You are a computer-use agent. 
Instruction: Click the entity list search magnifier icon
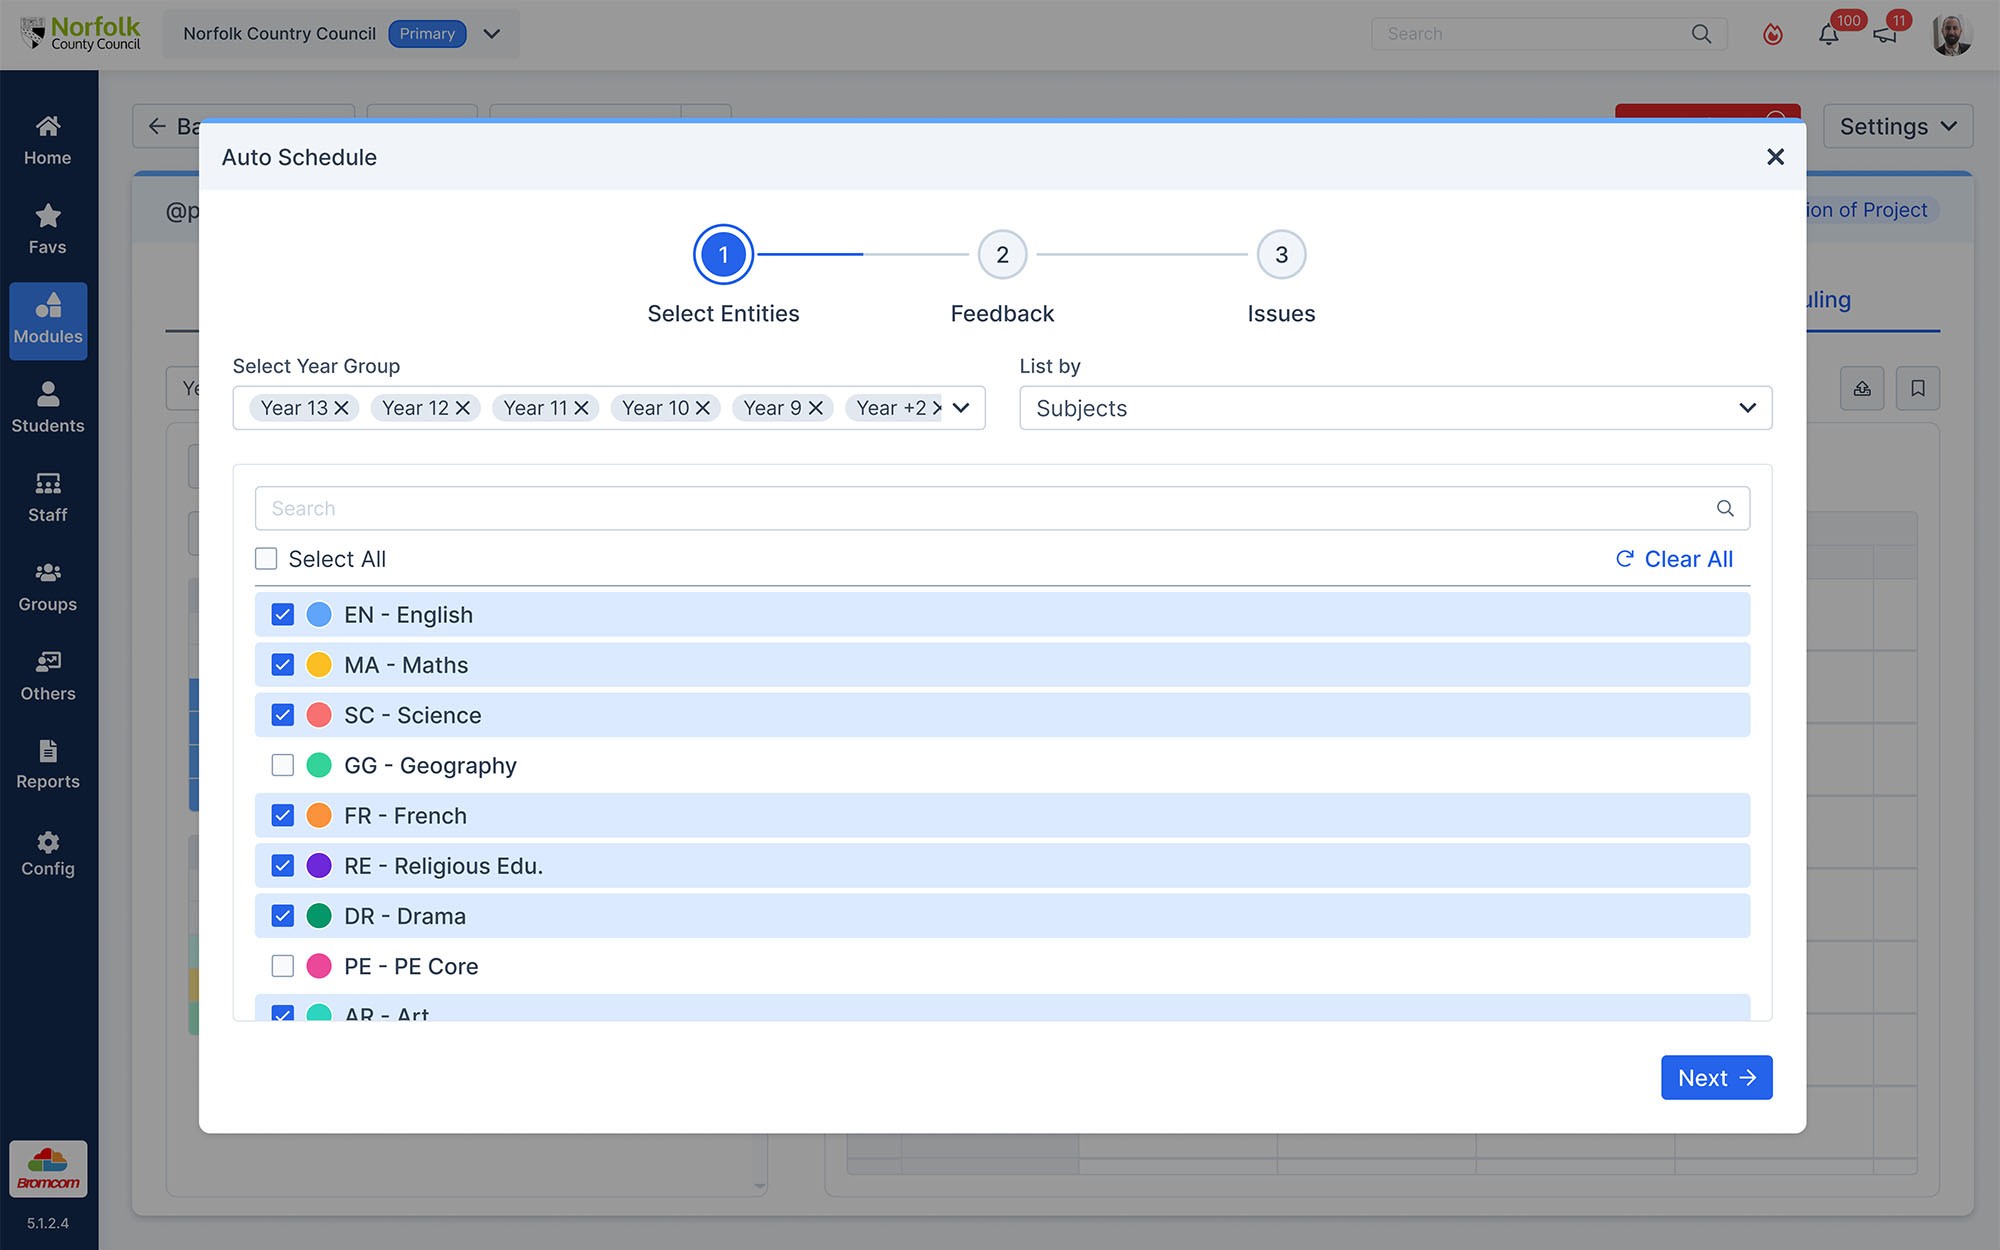tap(1725, 509)
